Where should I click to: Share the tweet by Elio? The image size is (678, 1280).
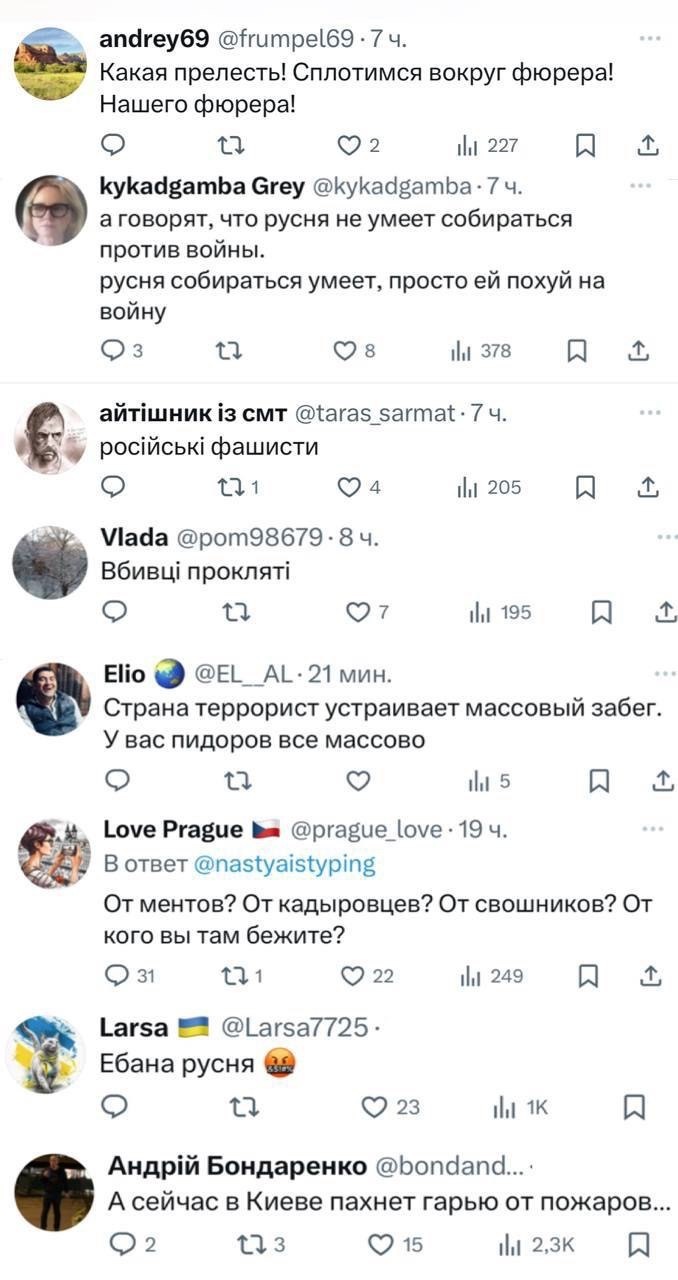click(662, 781)
